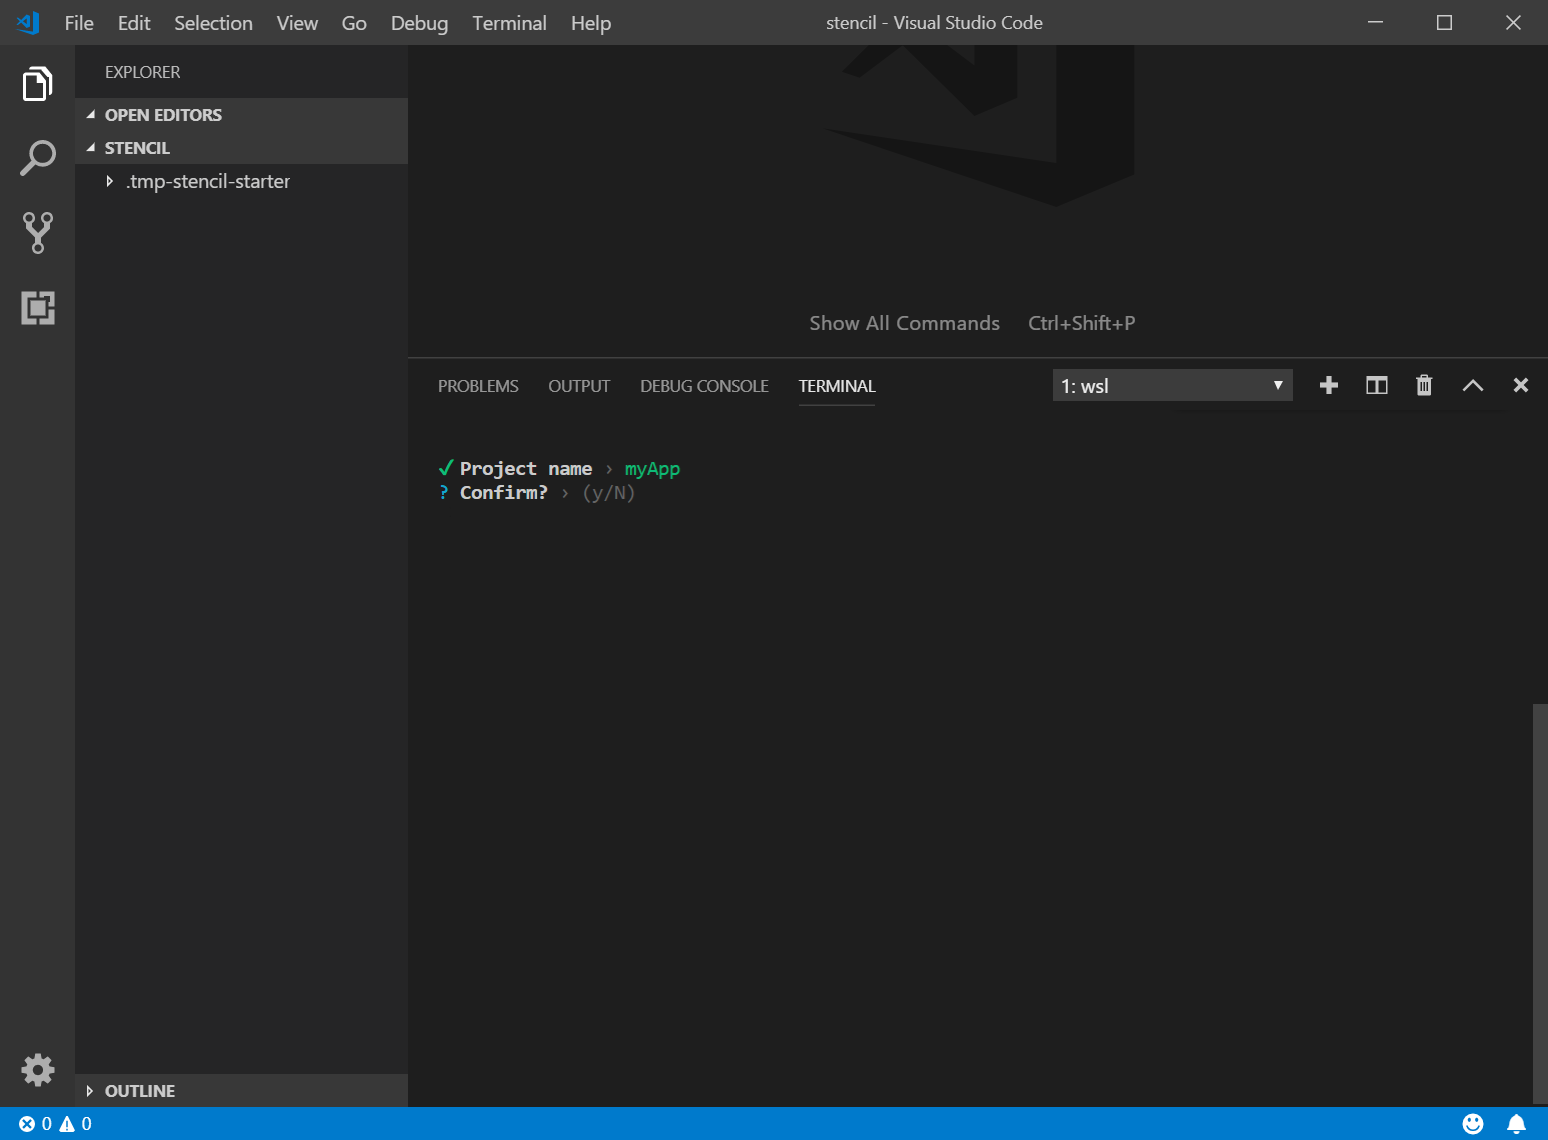Collapse the STENCIL folder section
The width and height of the screenshot is (1548, 1140).
pos(137,148)
